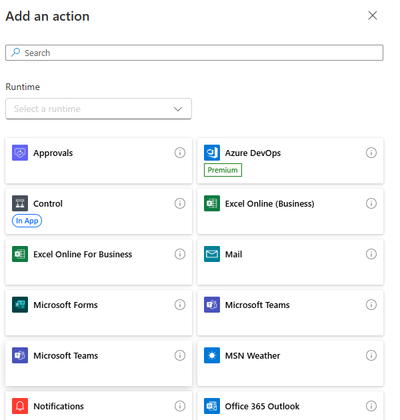Click the Excel Online (Business) icon
Viewport: 400px width, 420px height.
pos(212,203)
